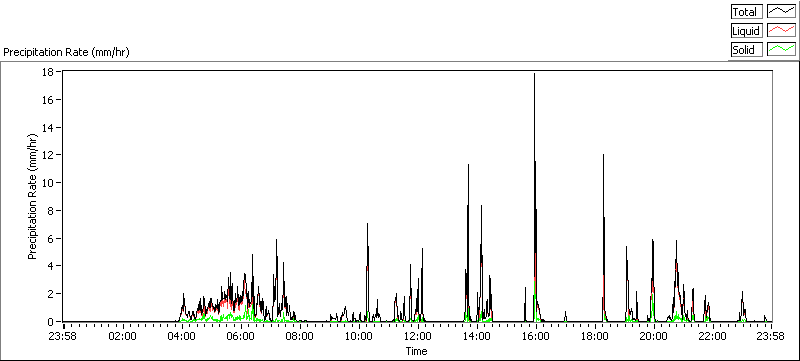The width and height of the screenshot is (800, 361).
Task: Click the 6 Y-axis tick label
Action: coord(51,239)
